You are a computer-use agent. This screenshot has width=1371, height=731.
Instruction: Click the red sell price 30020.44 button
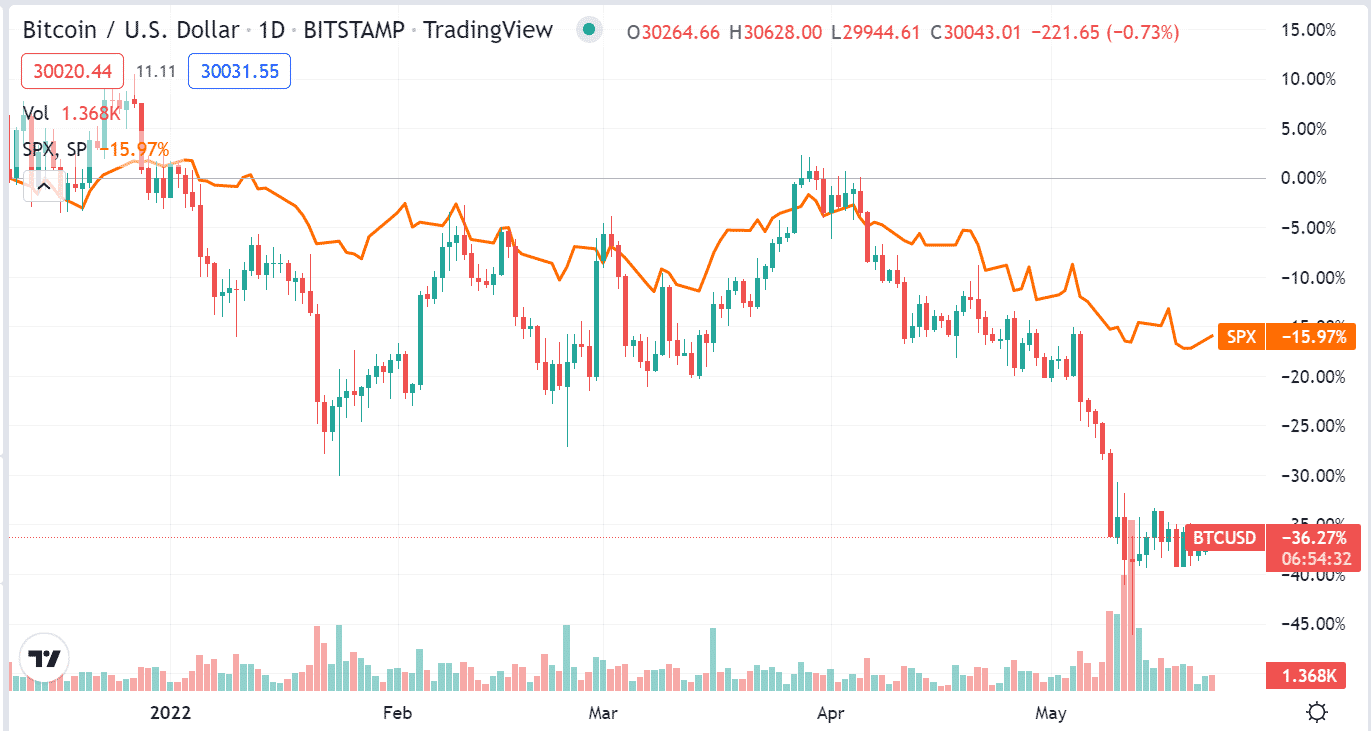click(x=72, y=71)
